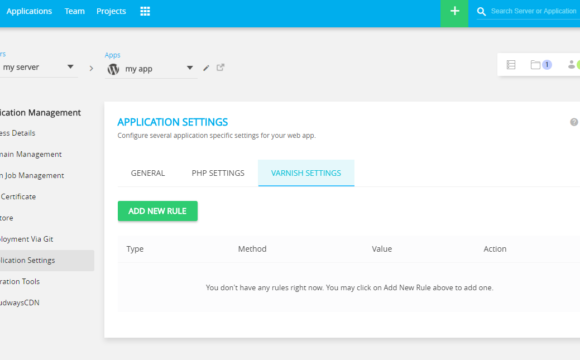Switch to the PHP Settings tab
The image size is (580, 360).
click(218, 173)
